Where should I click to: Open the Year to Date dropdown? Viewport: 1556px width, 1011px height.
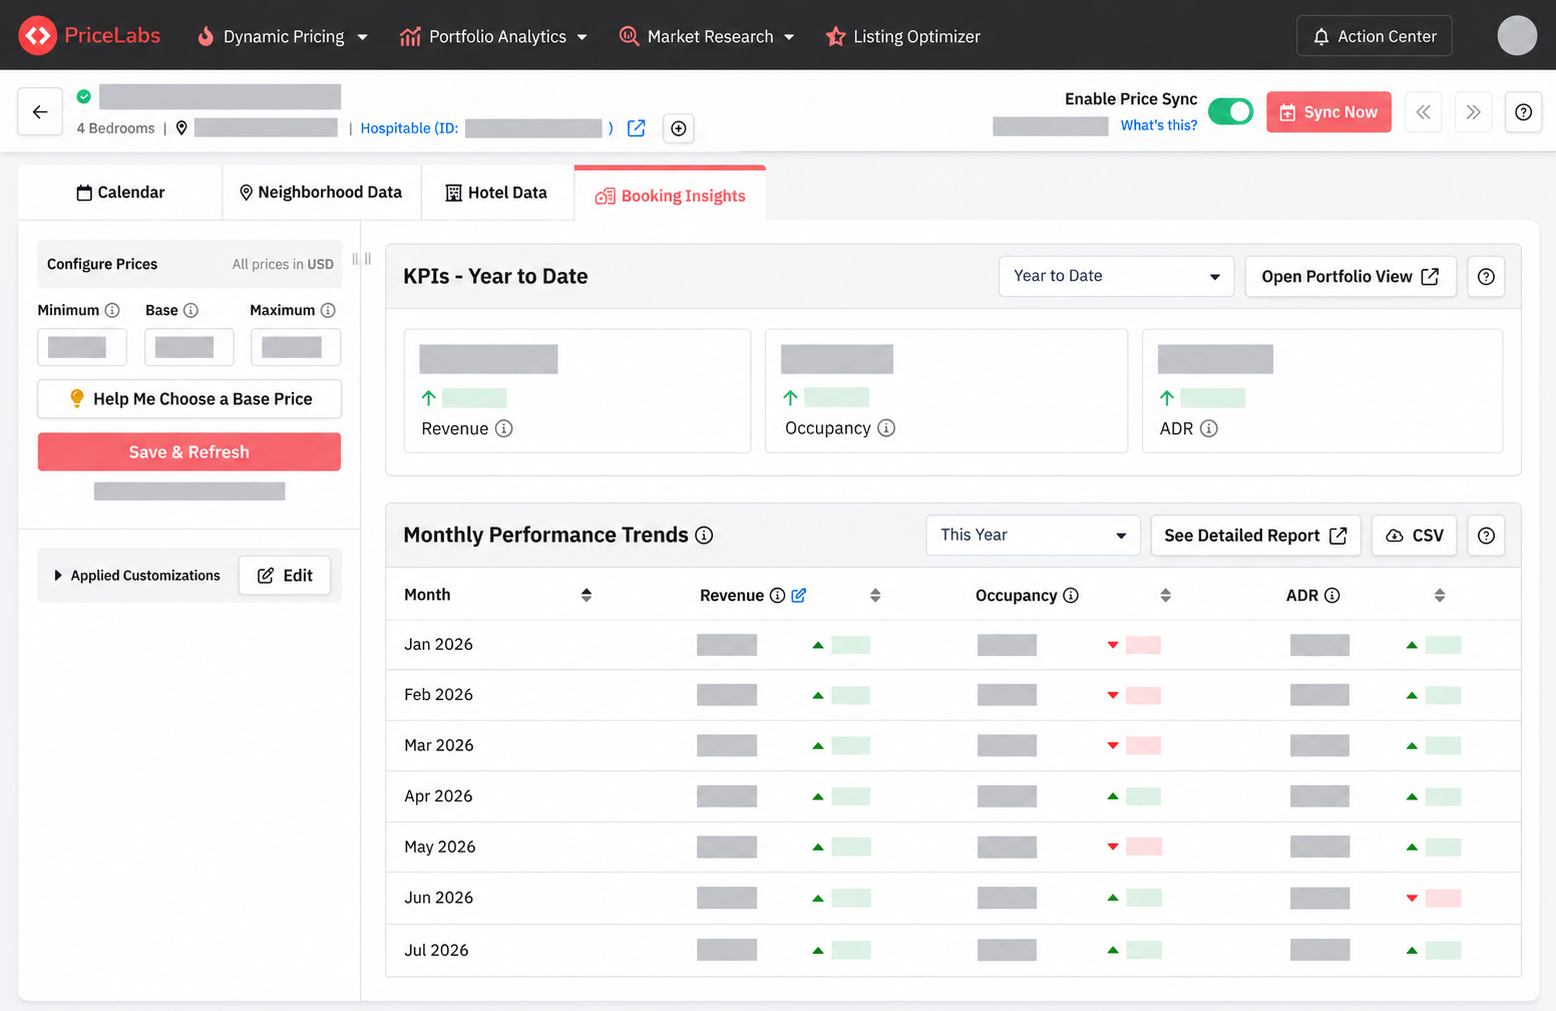(x=1116, y=276)
